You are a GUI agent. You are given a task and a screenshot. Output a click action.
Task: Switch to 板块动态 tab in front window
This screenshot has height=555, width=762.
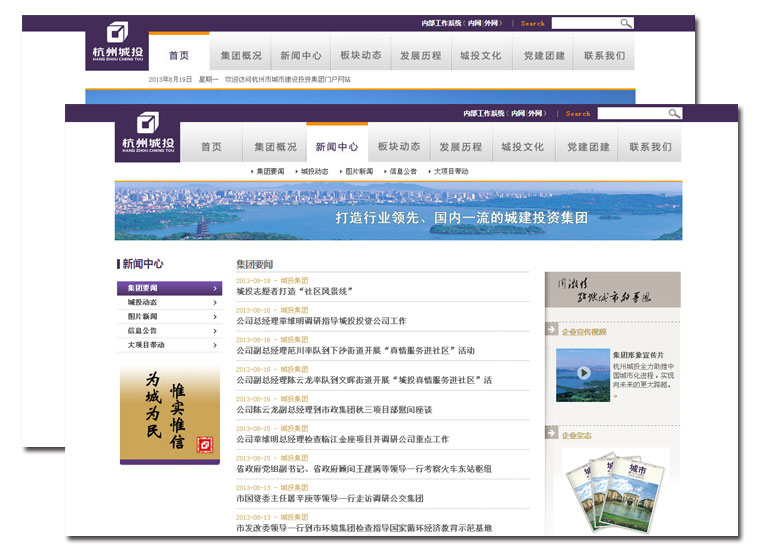click(399, 147)
